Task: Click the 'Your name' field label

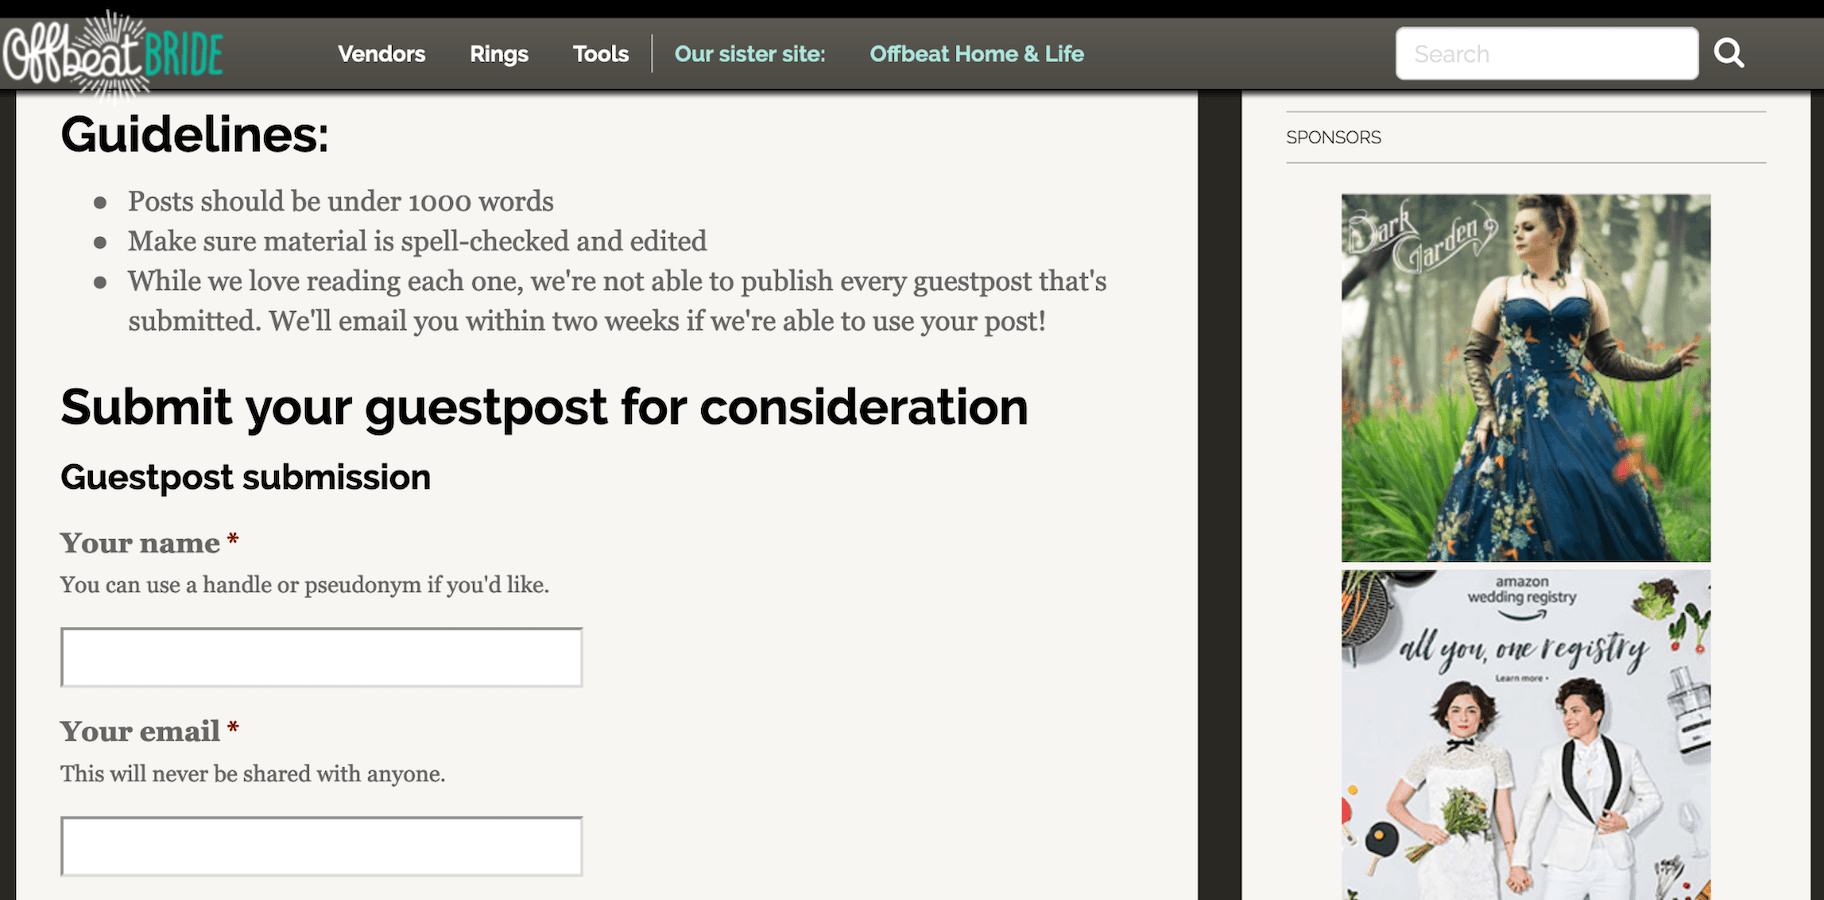Action: 140,543
